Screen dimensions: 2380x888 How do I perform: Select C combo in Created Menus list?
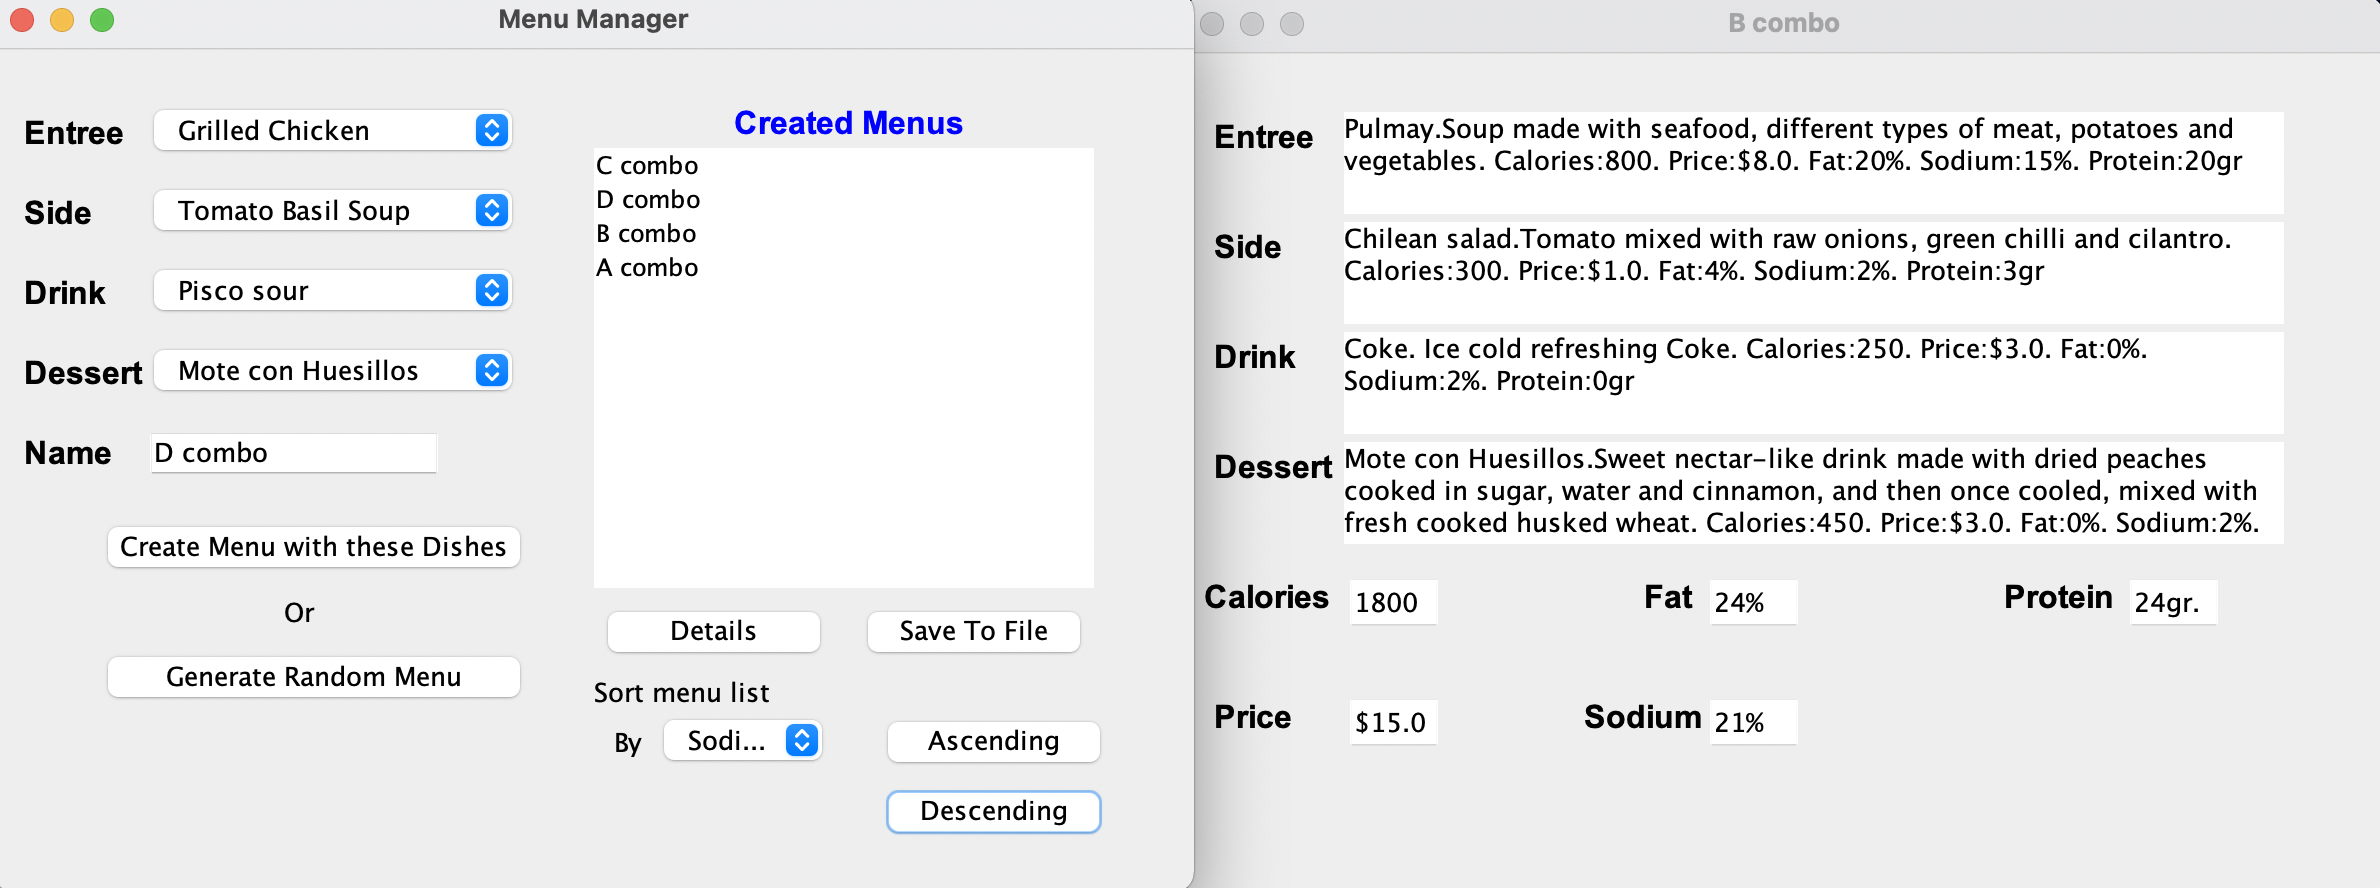pos(647,165)
